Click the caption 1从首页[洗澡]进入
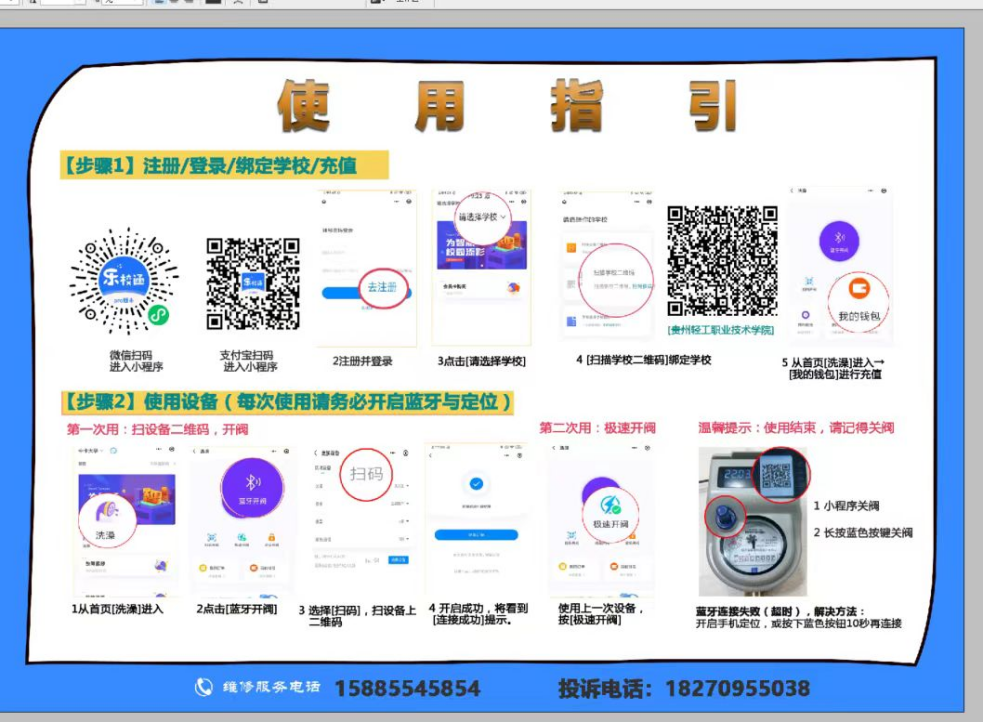The width and height of the screenshot is (983, 722). [117, 609]
